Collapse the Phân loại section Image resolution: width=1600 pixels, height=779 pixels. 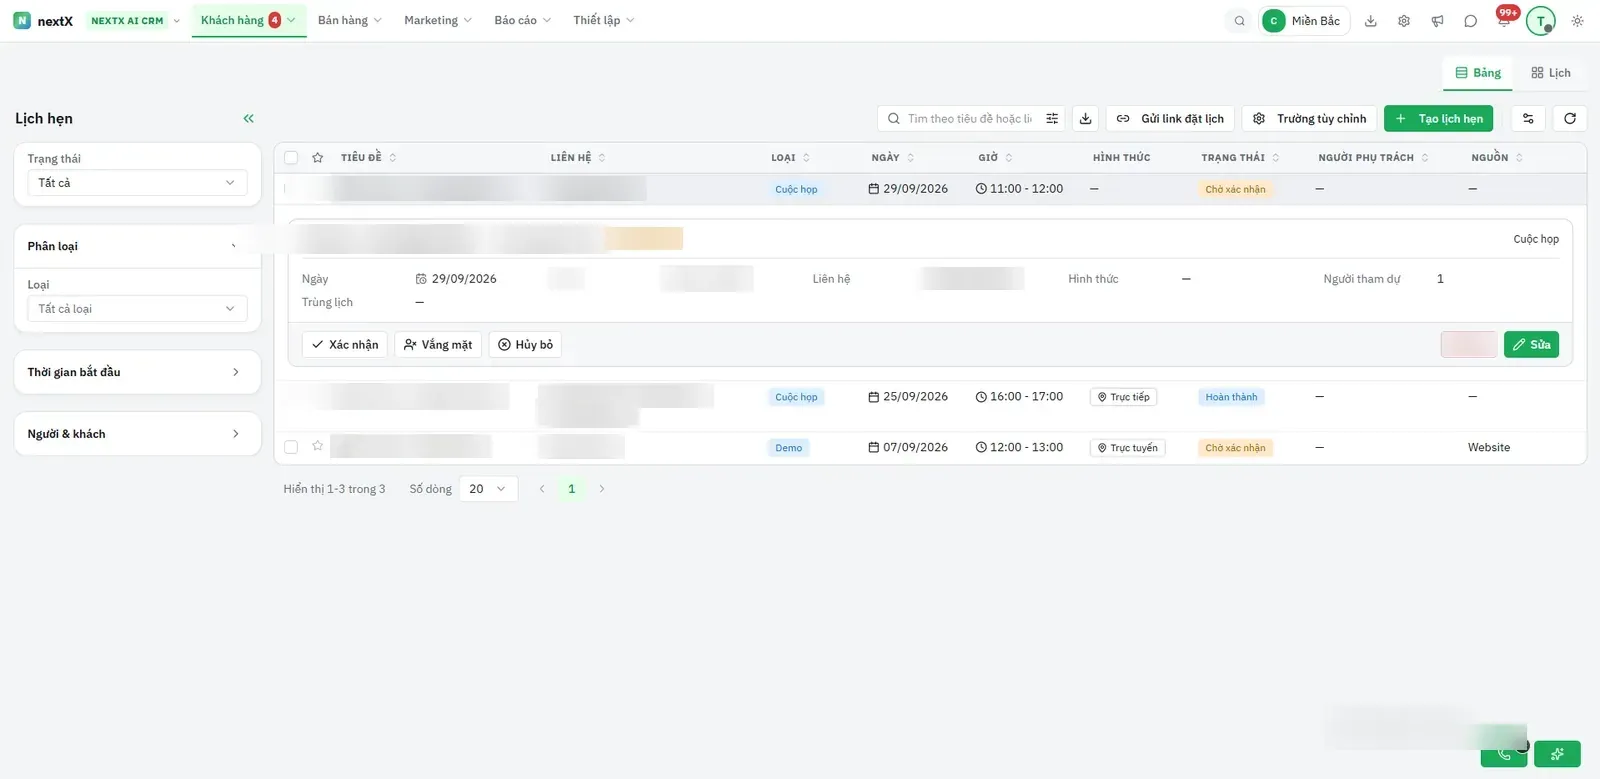(x=137, y=246)
